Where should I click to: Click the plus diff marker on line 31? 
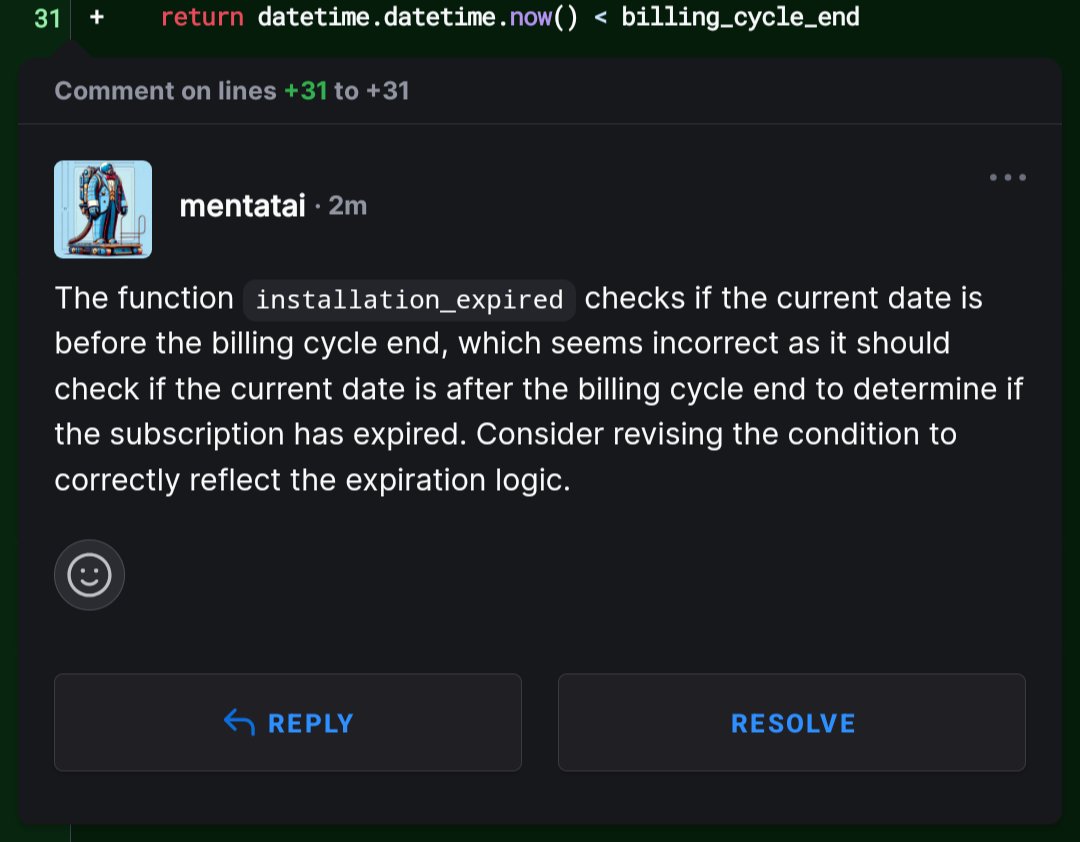(97, 17)
